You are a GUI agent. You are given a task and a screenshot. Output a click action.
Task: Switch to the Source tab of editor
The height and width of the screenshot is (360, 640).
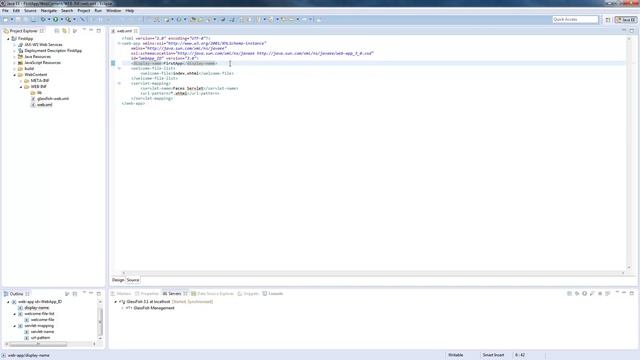click(x=133, y=280)
